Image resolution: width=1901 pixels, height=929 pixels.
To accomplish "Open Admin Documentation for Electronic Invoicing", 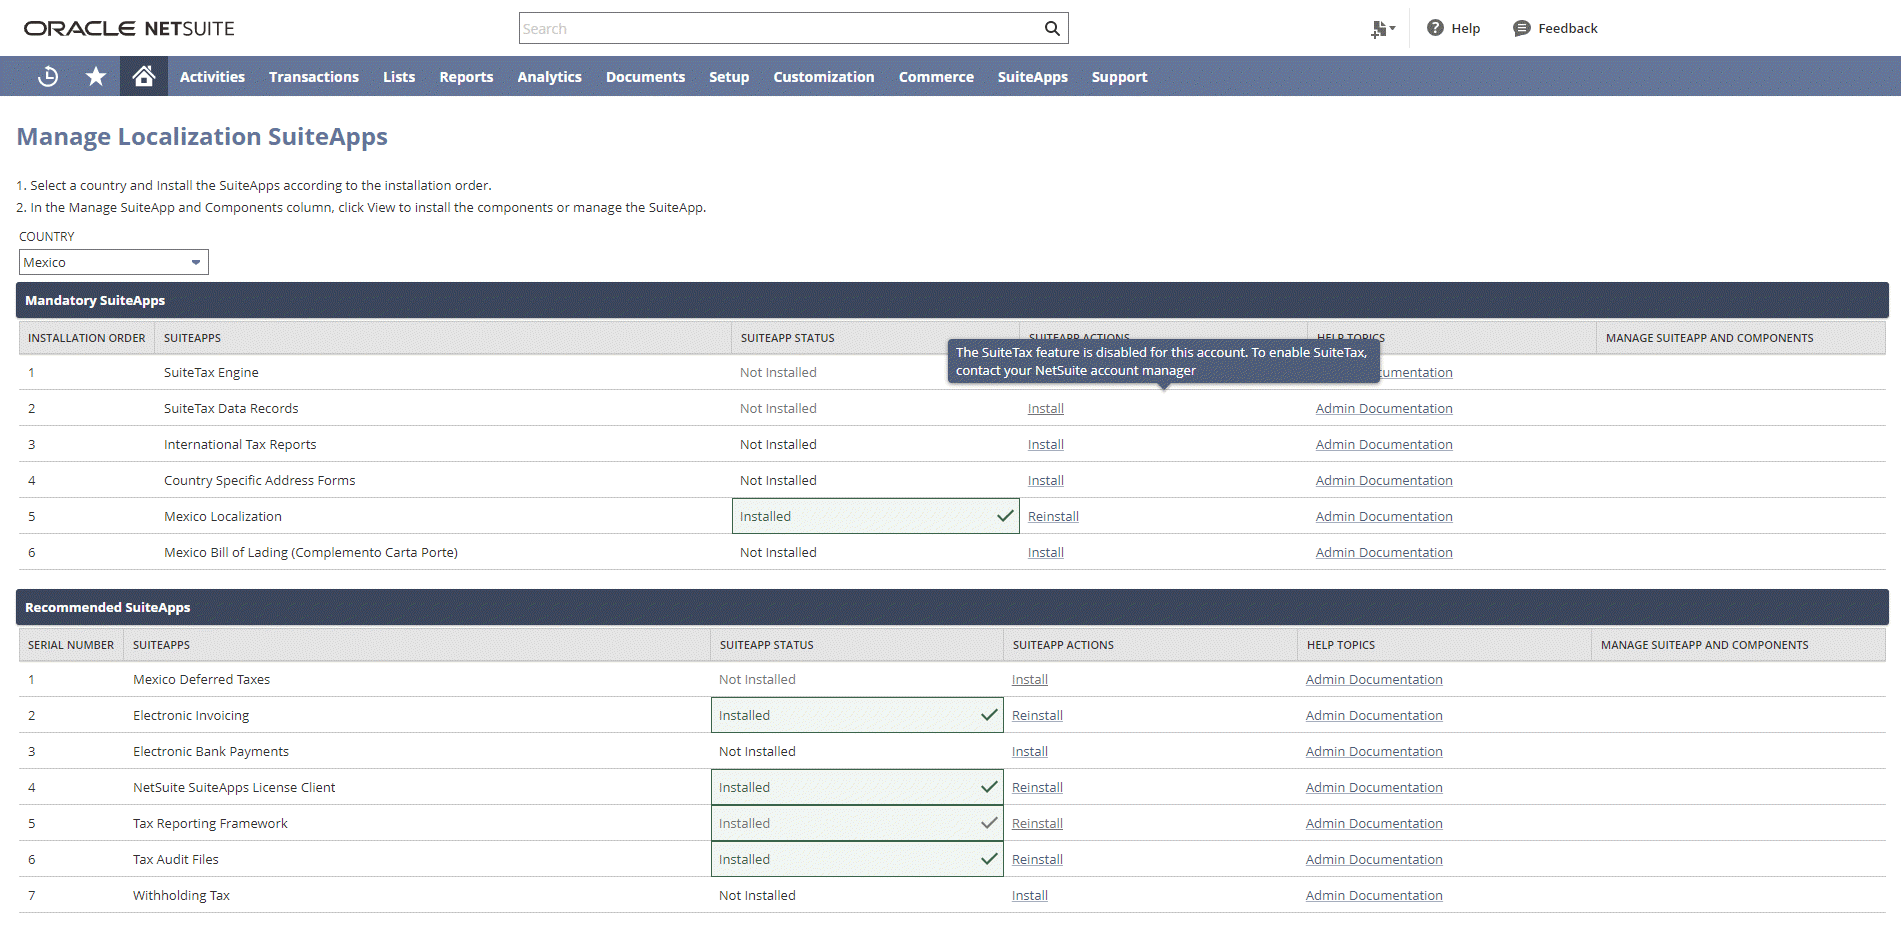I will point(1374,715).
